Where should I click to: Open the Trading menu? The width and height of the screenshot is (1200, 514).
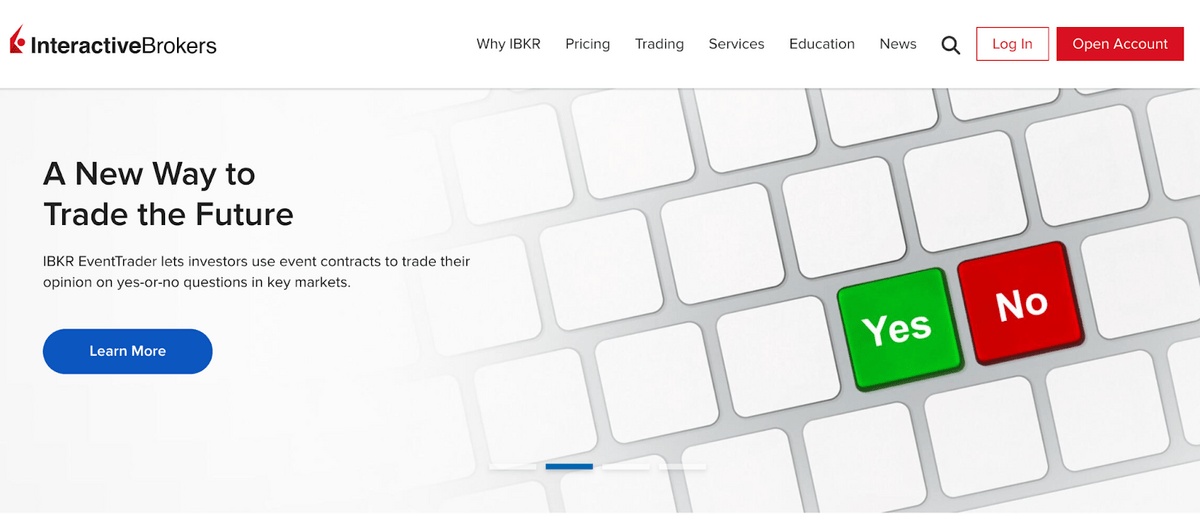pyautogui.click(x=659, y=44)
